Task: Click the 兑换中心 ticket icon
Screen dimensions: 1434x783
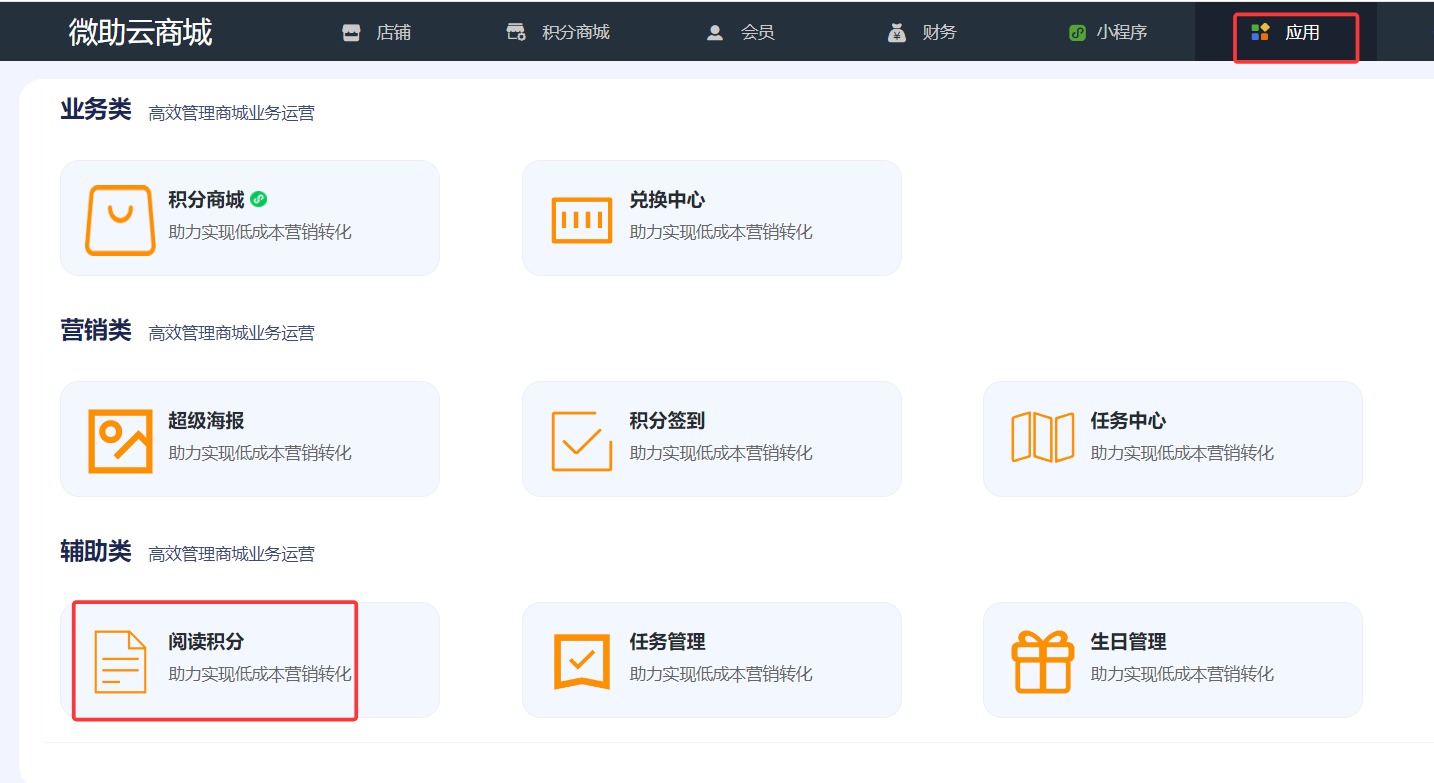Action: [x=581, y=220]
